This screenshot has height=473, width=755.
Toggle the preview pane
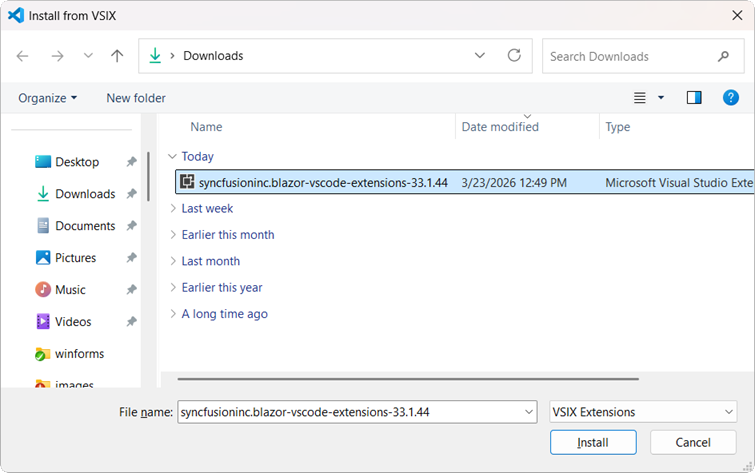(x=694, y=98)
